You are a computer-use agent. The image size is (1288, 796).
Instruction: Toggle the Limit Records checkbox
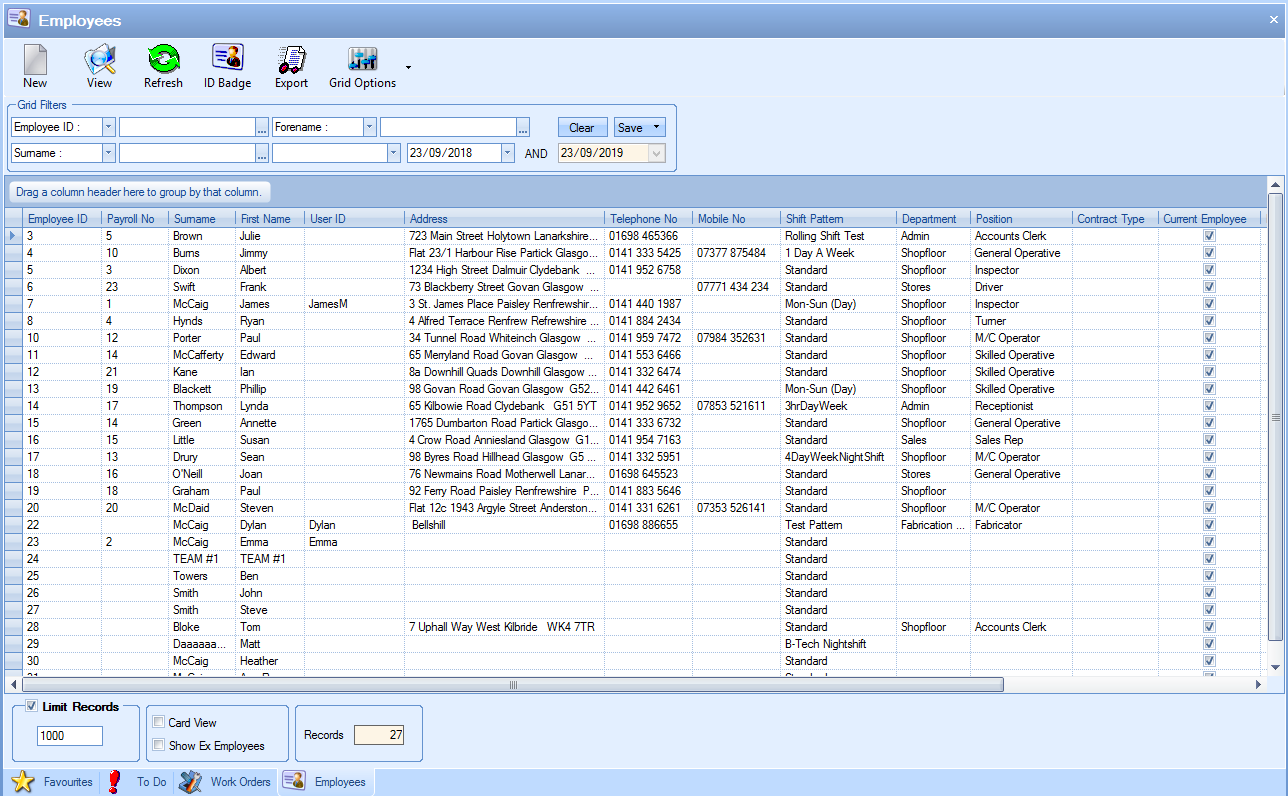(32, 706)
